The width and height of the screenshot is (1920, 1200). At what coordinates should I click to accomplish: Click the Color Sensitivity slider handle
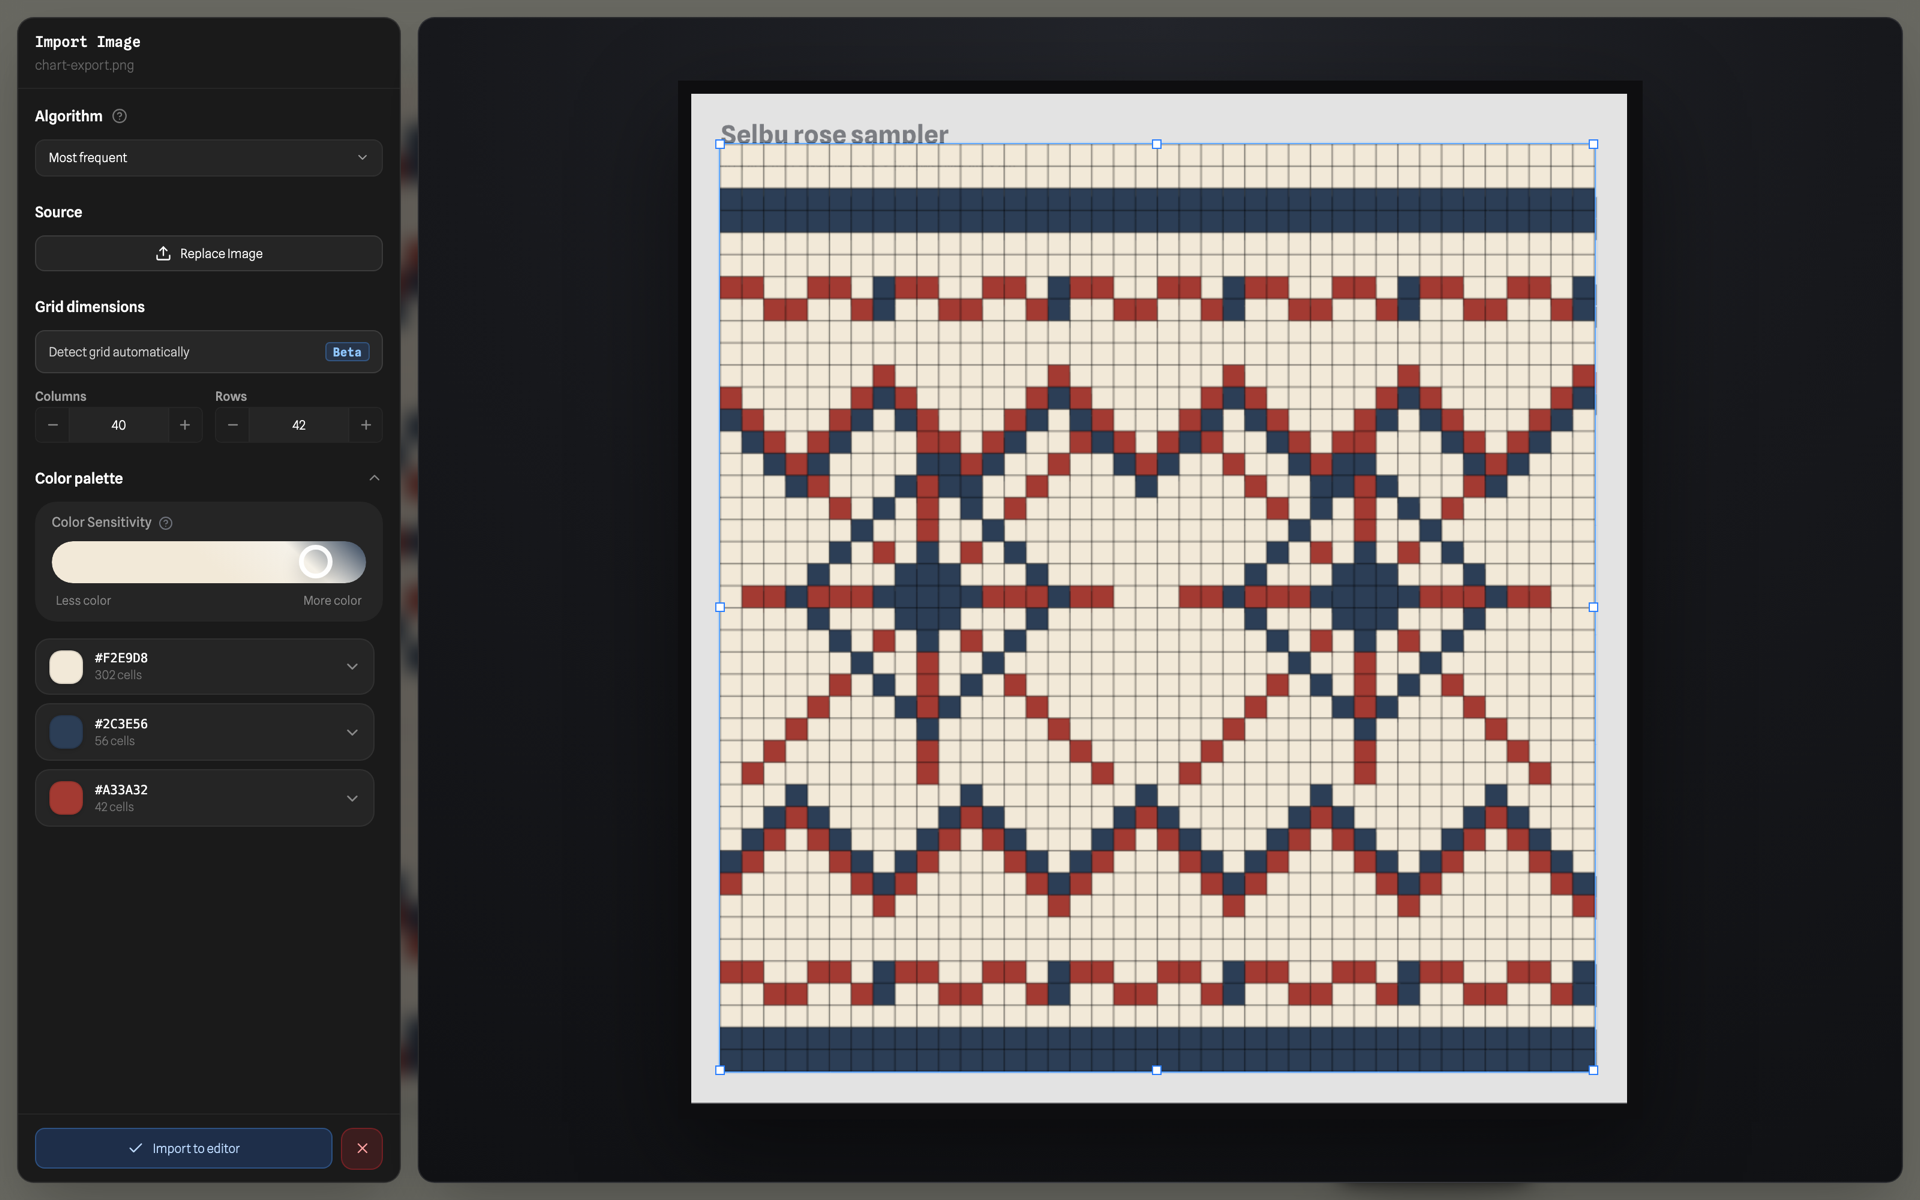pos(316,562)
